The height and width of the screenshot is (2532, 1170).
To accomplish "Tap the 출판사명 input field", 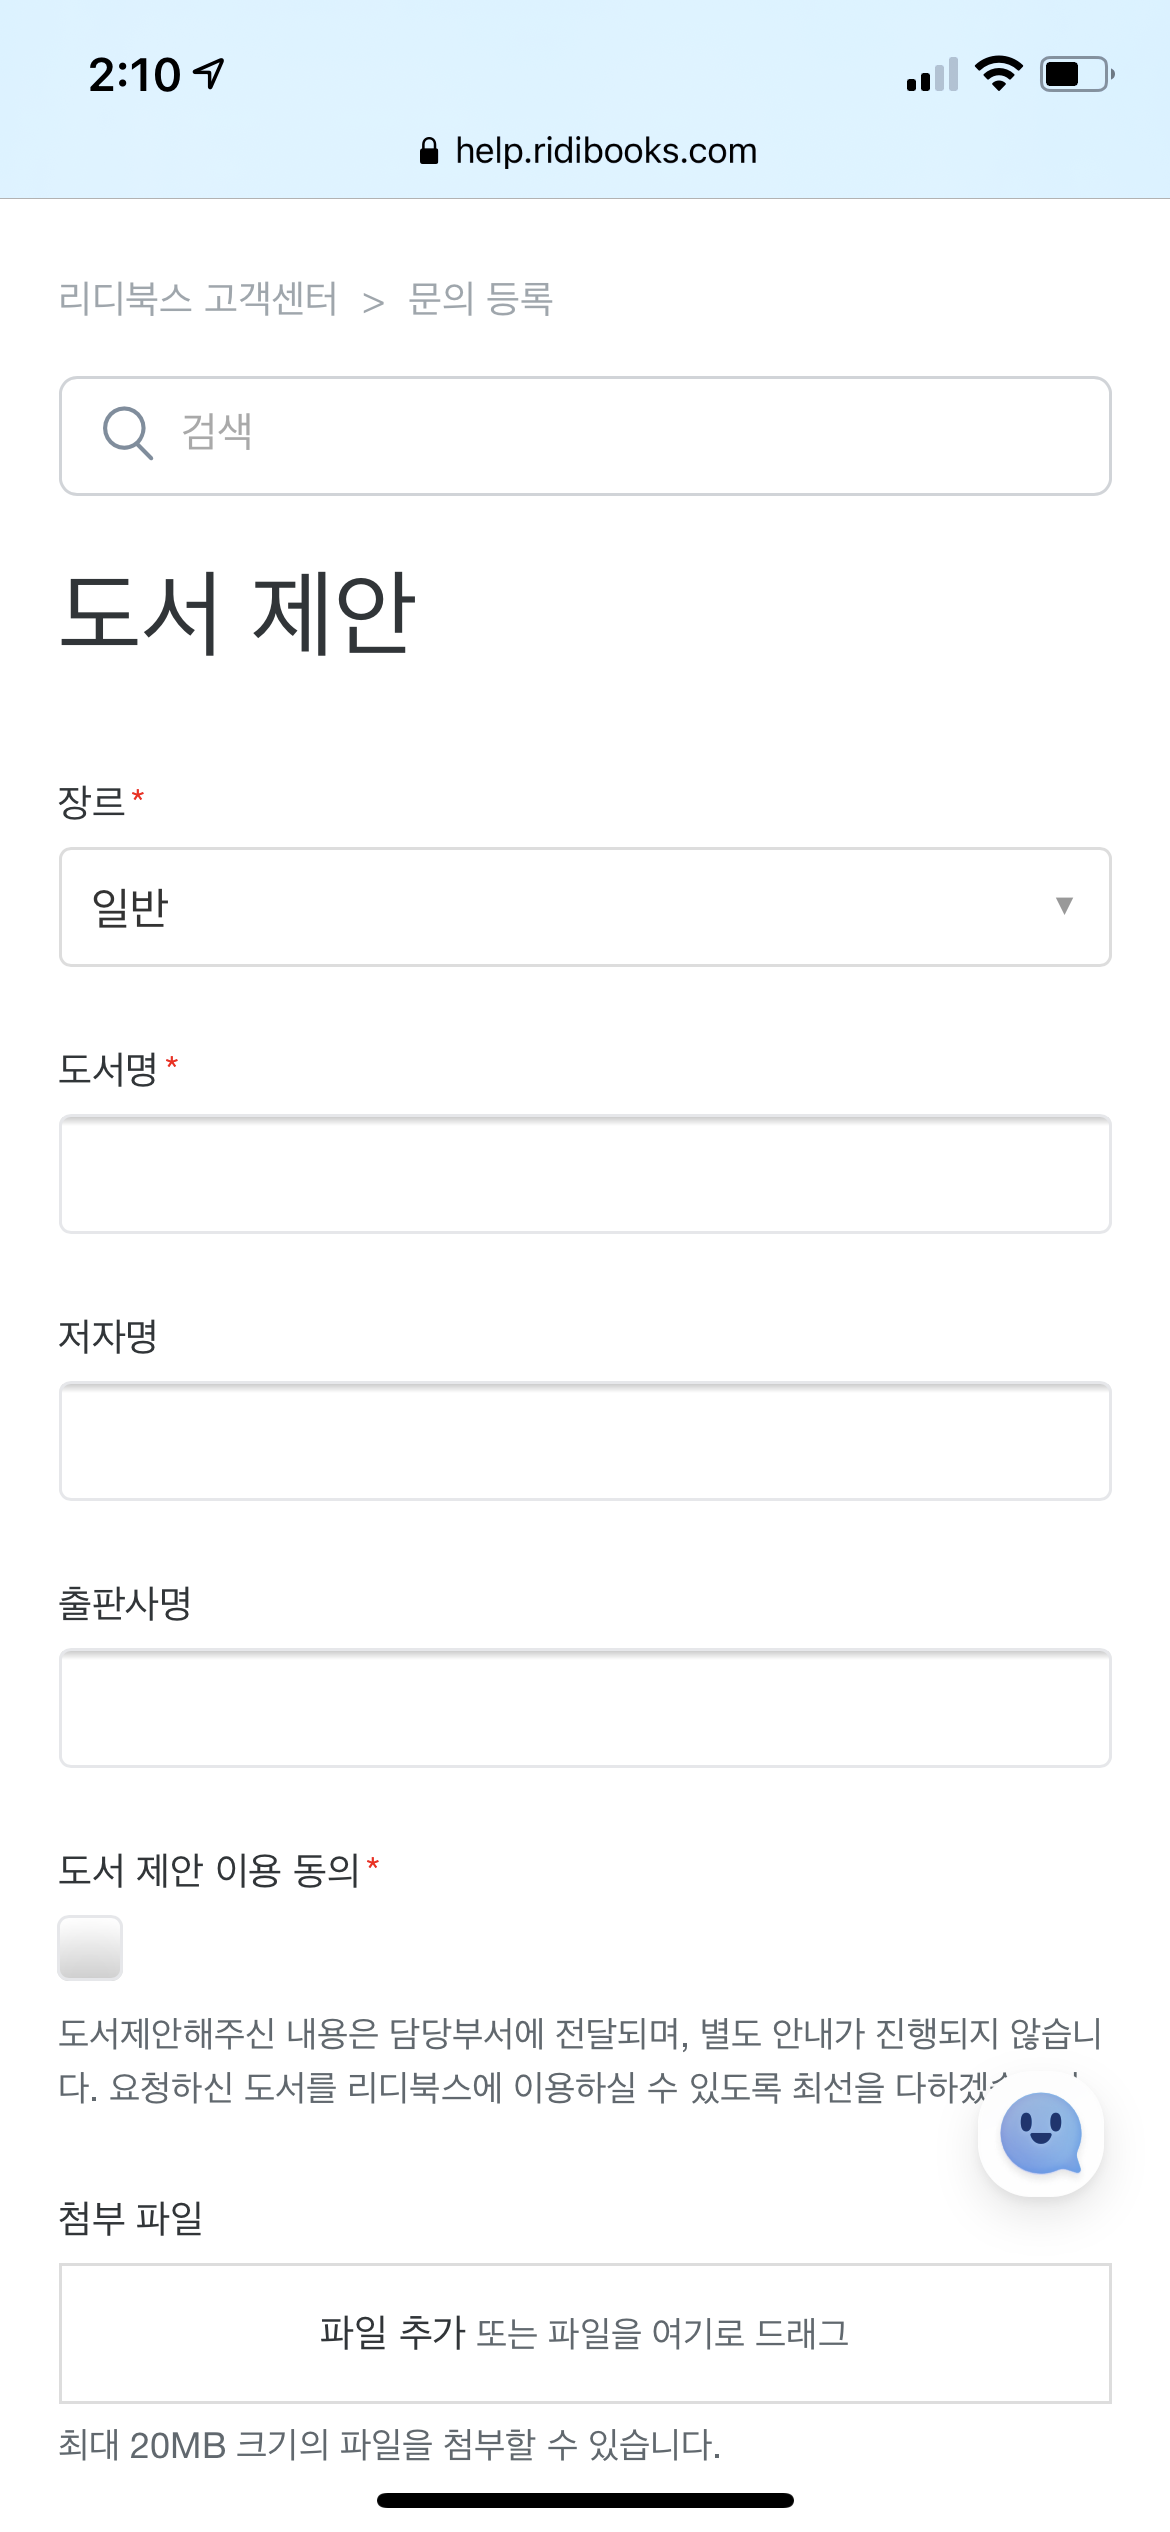I will 585,1708.
